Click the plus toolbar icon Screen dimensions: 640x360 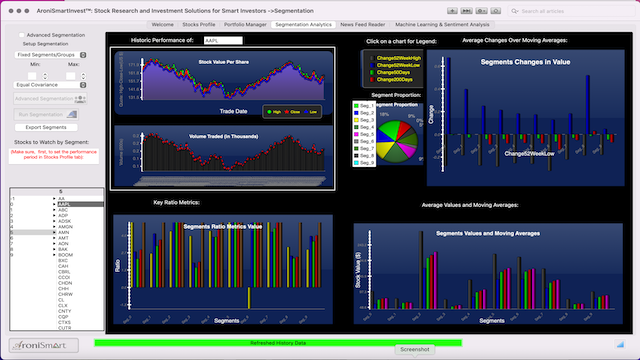452,11
